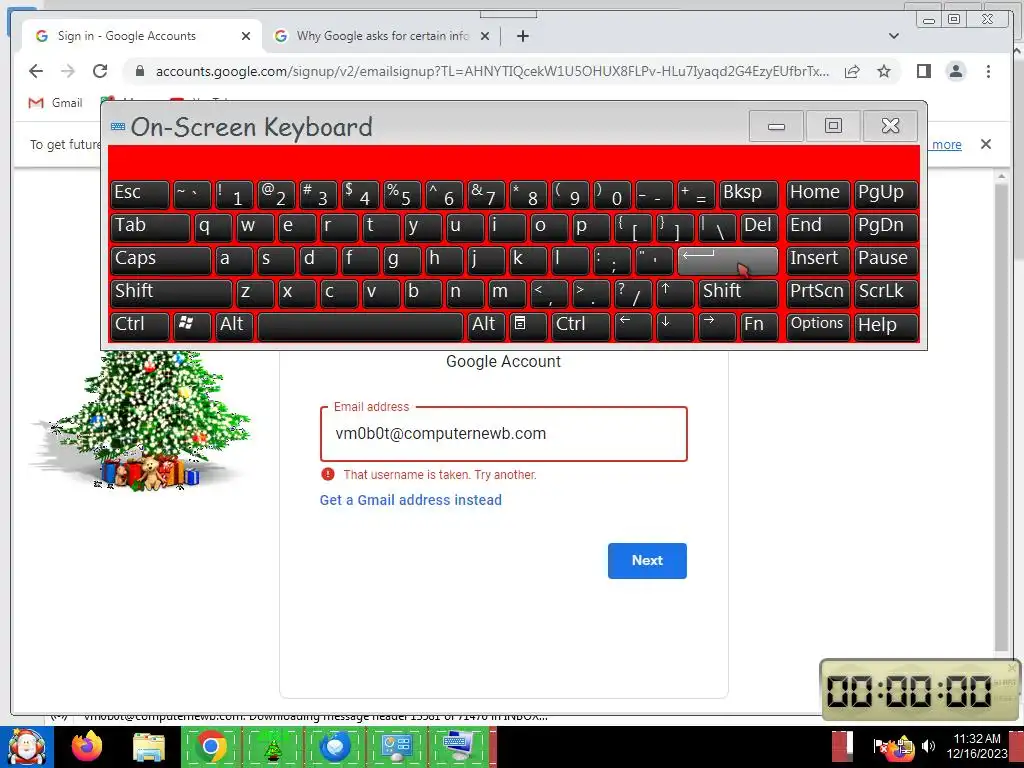Toggle the left Shift key on keyboard
This screenshot has width=1024, height=768.
(x=171, y=292)
